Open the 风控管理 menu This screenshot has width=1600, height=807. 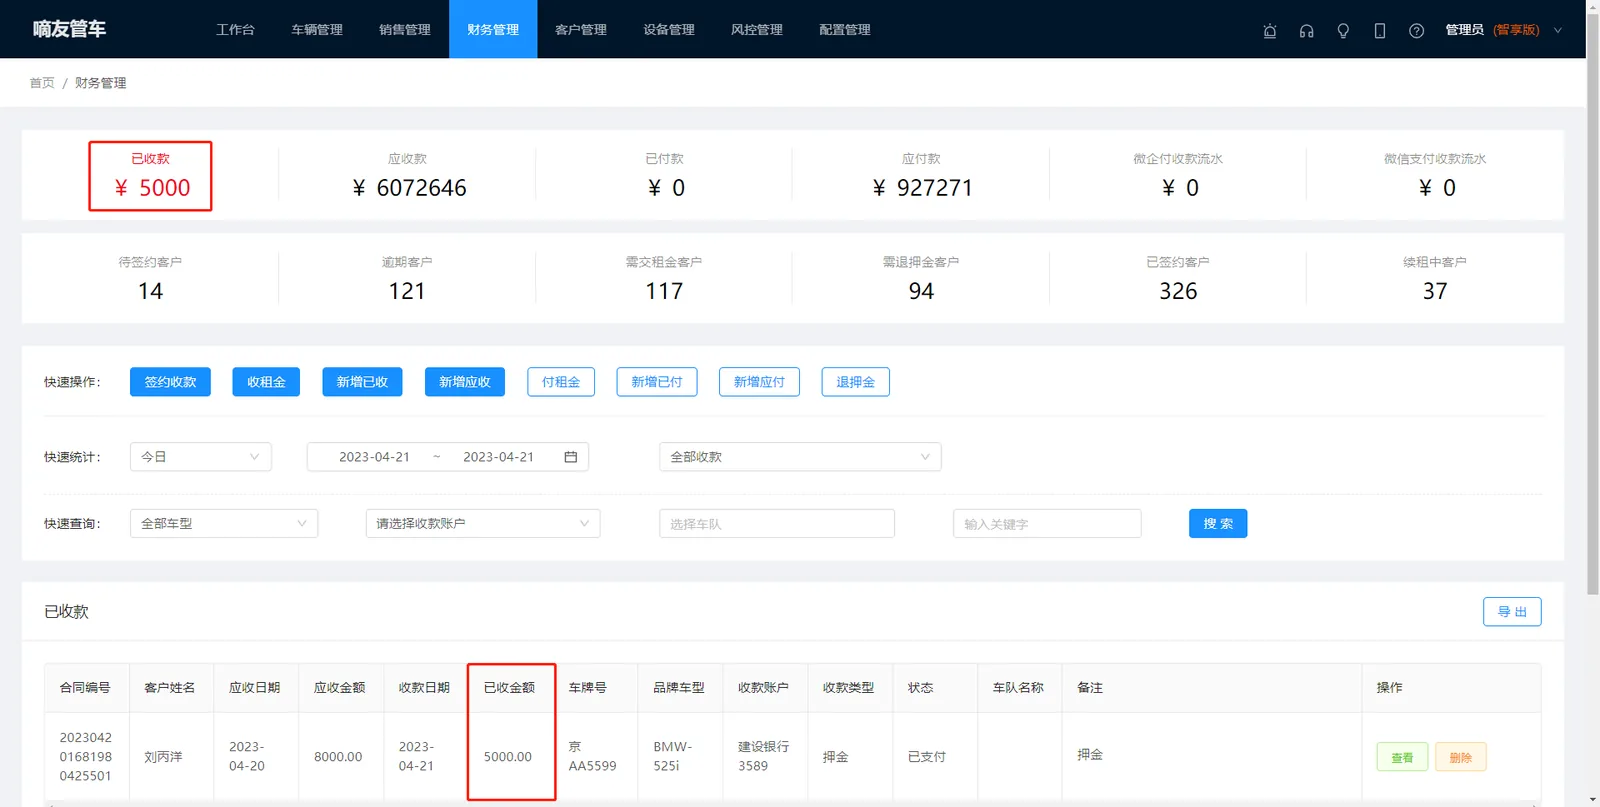[757, 29]
